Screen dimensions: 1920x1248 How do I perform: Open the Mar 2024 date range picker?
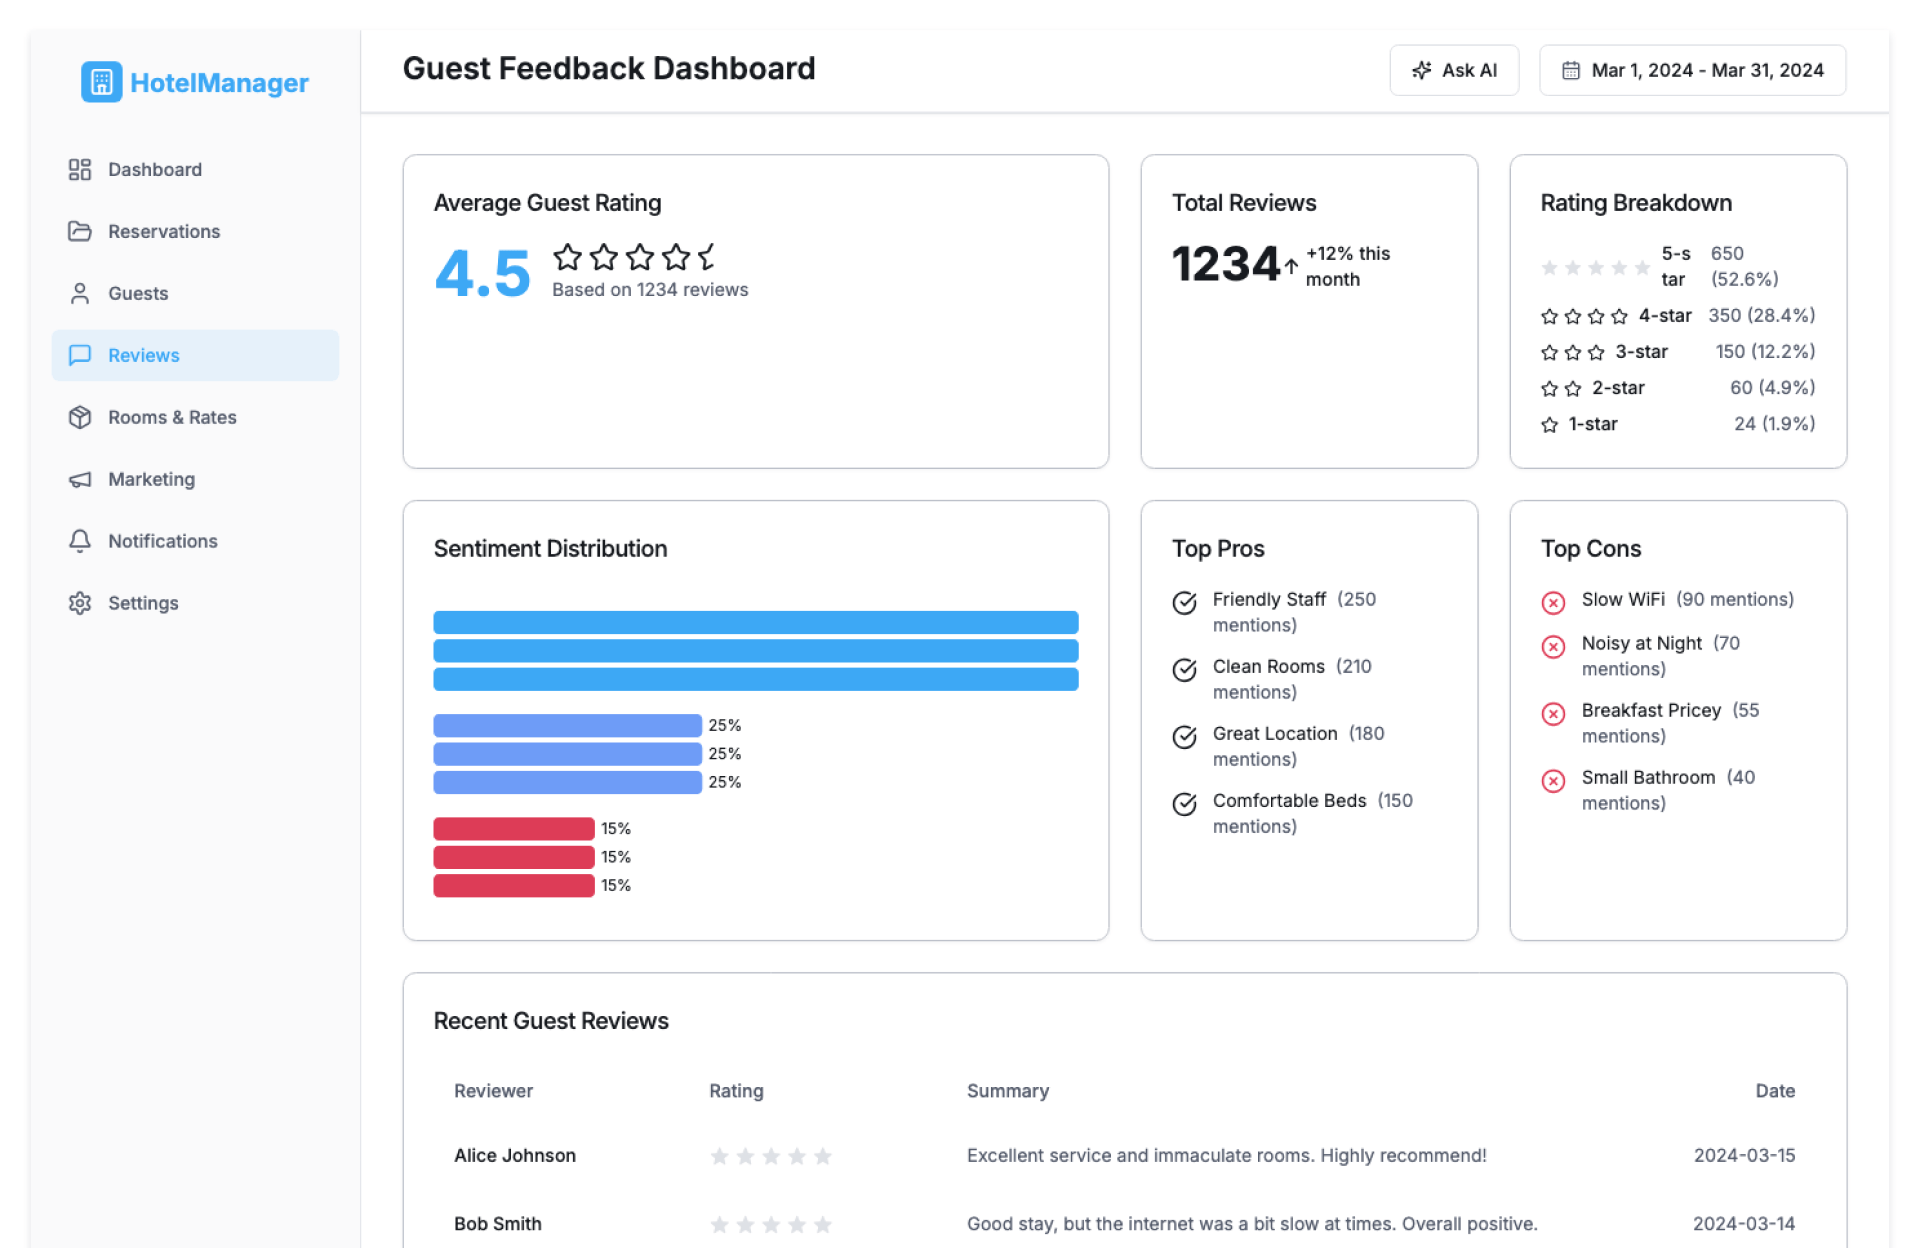1692,70
